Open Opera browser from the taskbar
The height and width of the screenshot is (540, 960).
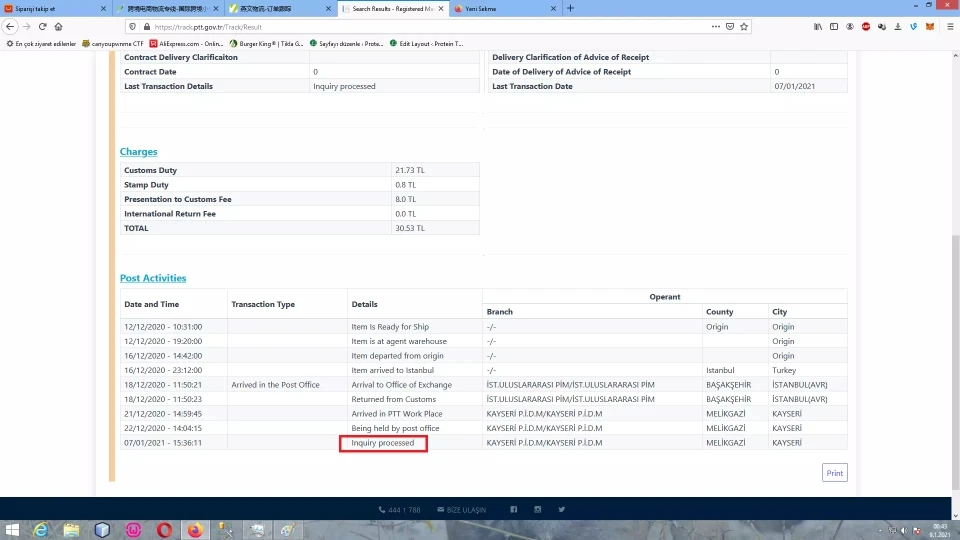[x=164, y=530]
